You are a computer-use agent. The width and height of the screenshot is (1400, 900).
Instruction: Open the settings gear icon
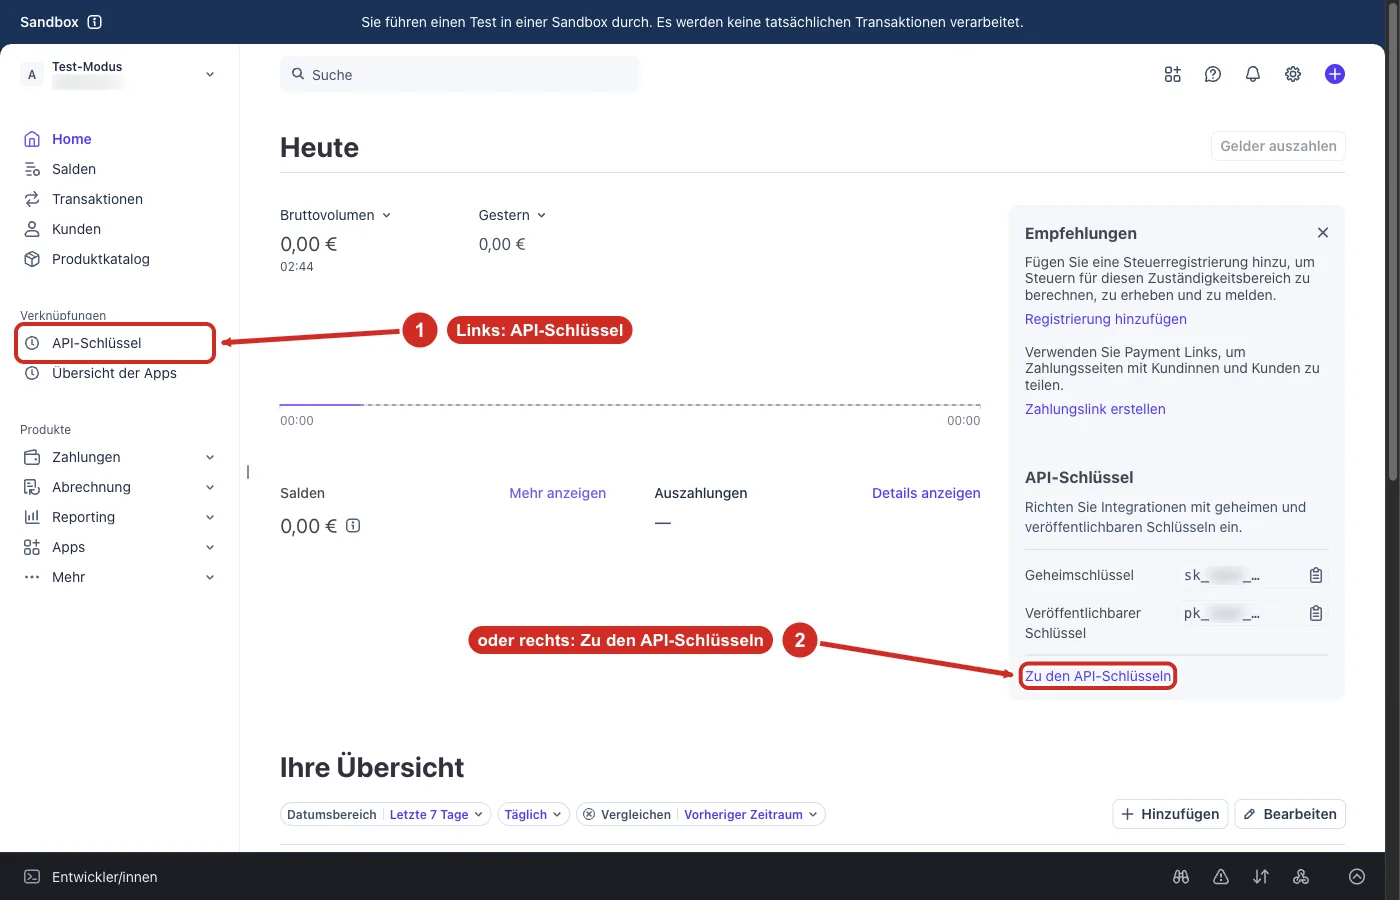(1293, 74)
